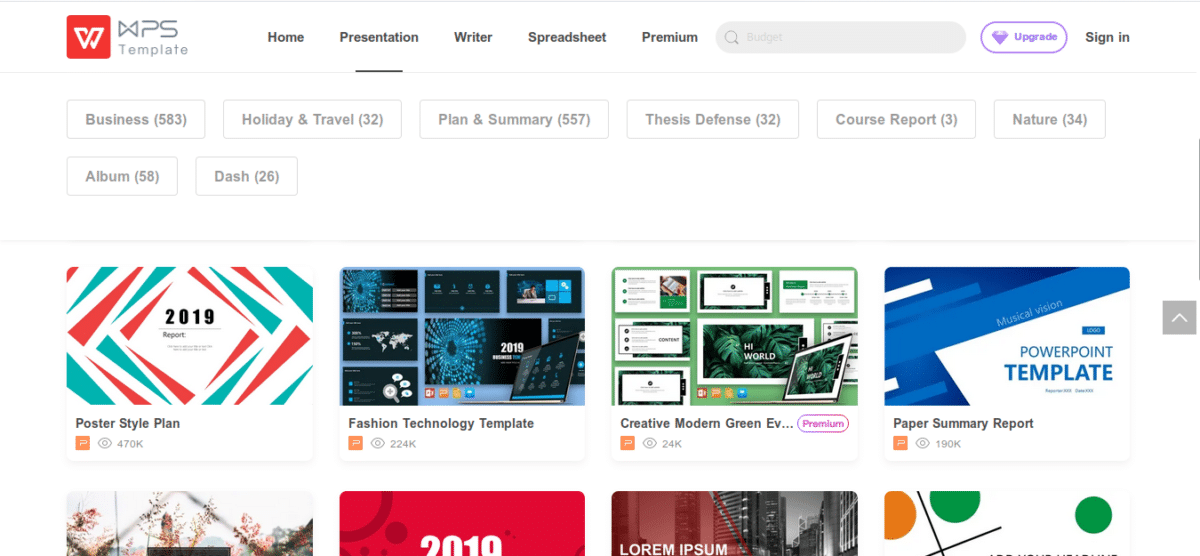Click the search magnifier icon

(732, 38)
